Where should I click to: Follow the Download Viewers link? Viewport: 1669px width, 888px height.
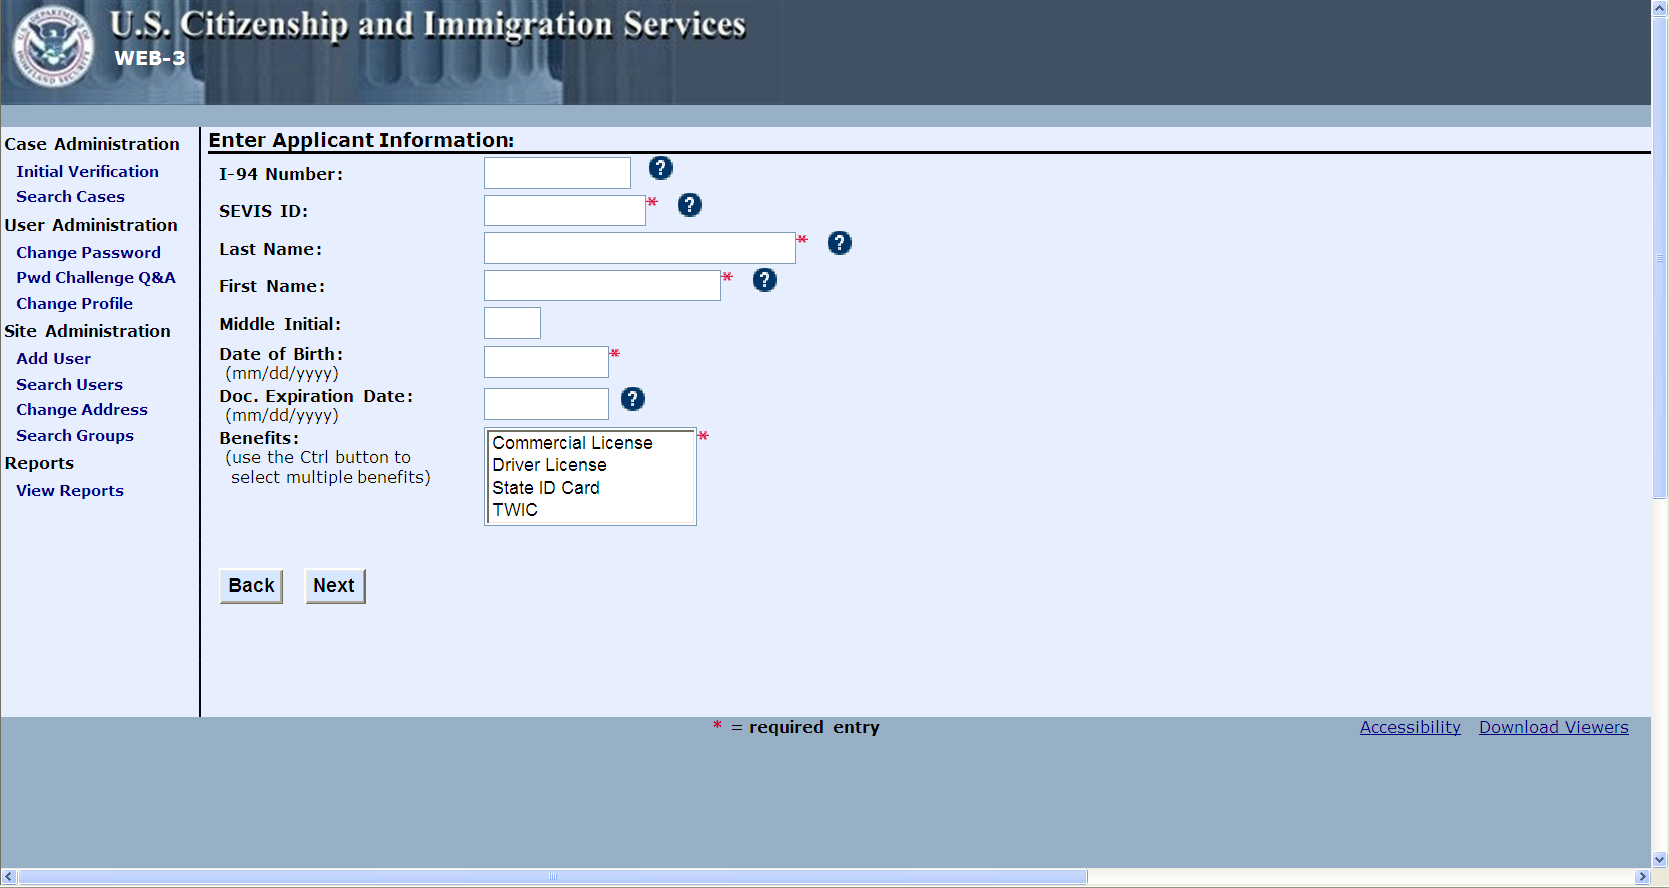pos(1554,727)
